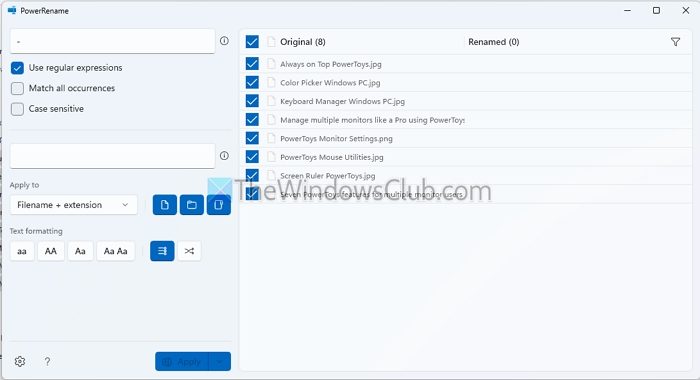Apply title case 'Aa' formatting
Viewport: 700px width, 380px height.
(80, 251)
